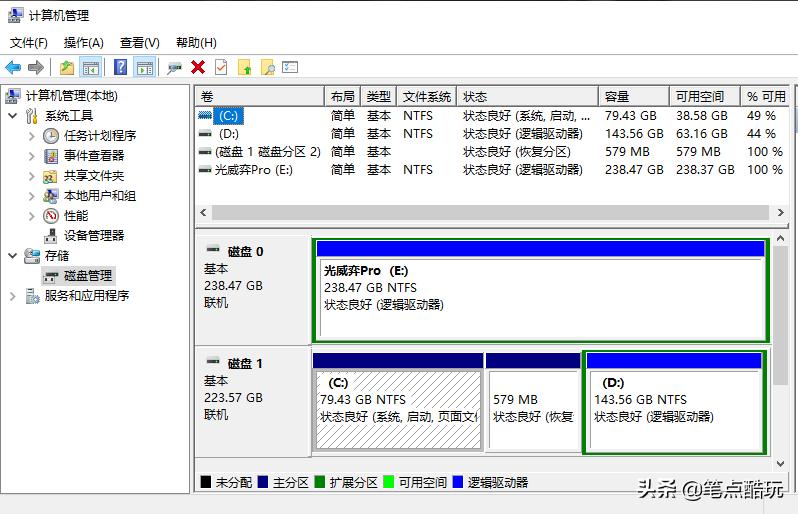Expand the 本地用户和组 node
The image size is (798, 514).
[32, 196]
